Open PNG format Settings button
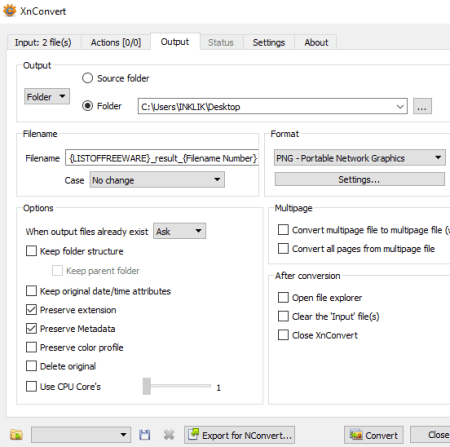This screenshot has height=447, width=450. 359,179
